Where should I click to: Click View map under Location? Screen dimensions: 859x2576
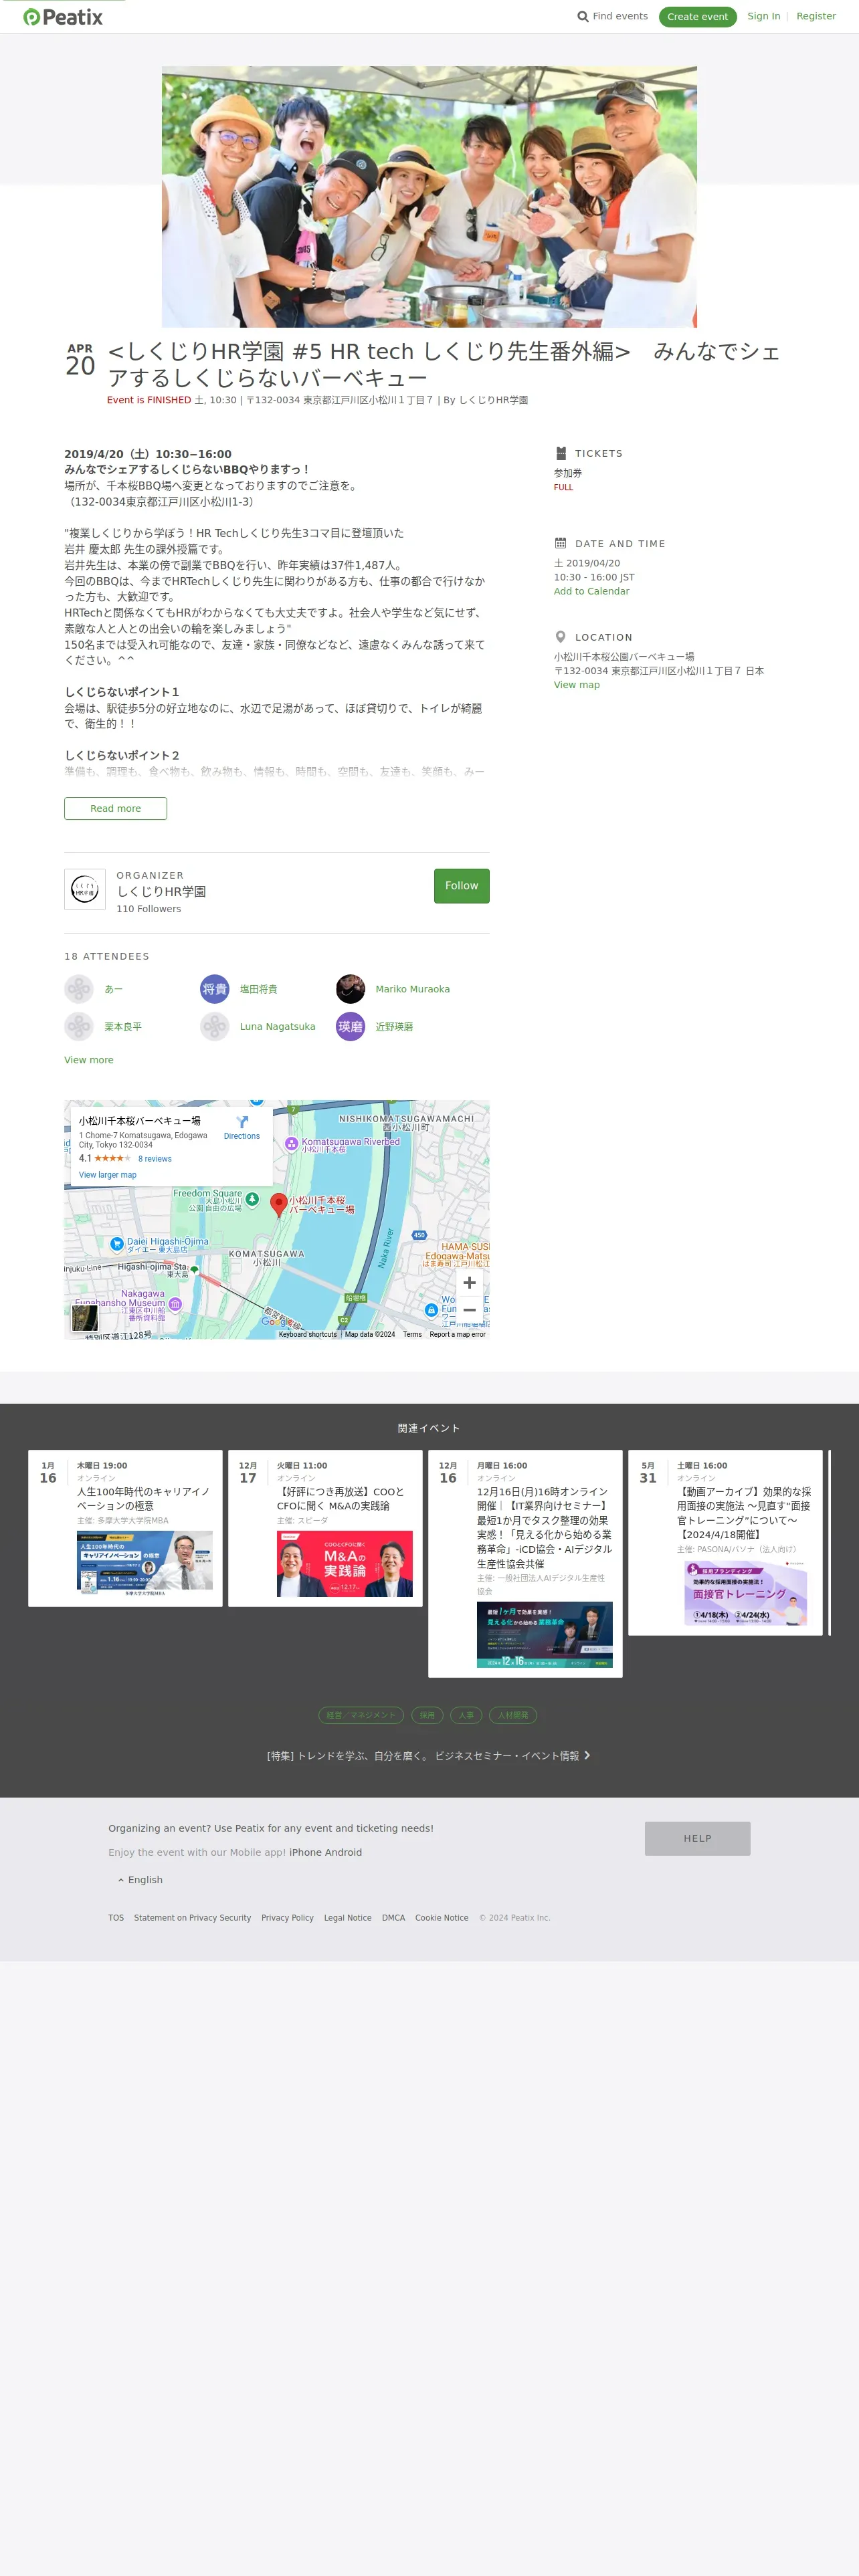coord(577,685)
